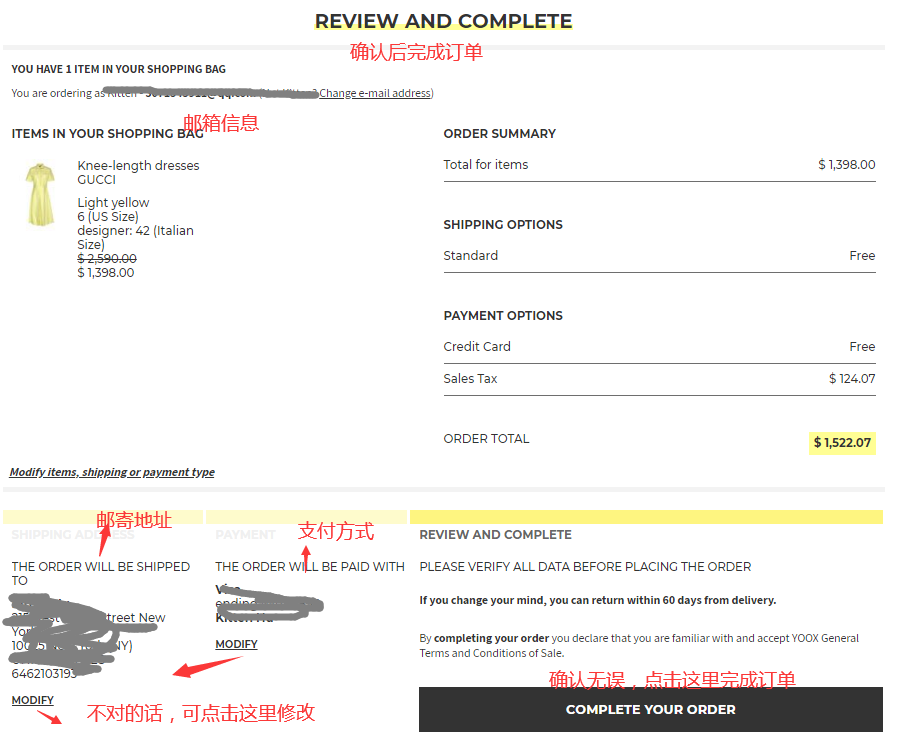Click the Credit Card payment option row
Image resolution: width=922 pixels, height=742 pixels.
[659, 347]
